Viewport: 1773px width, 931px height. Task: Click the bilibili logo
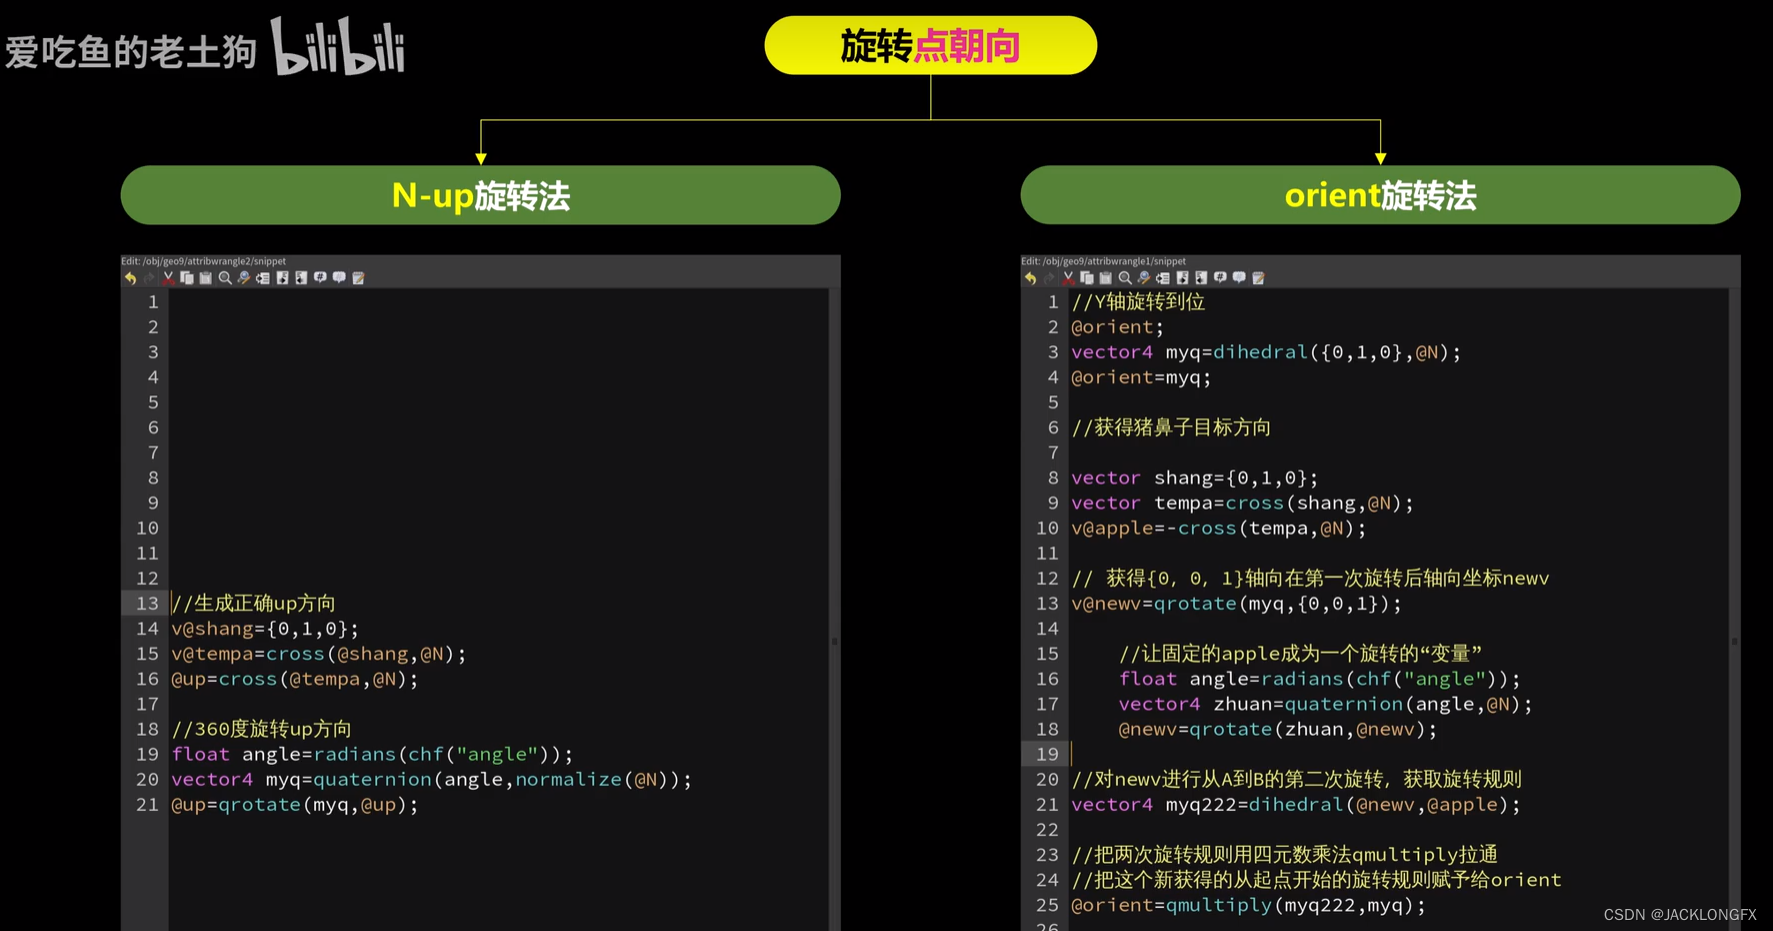click(x=338, y=47)
